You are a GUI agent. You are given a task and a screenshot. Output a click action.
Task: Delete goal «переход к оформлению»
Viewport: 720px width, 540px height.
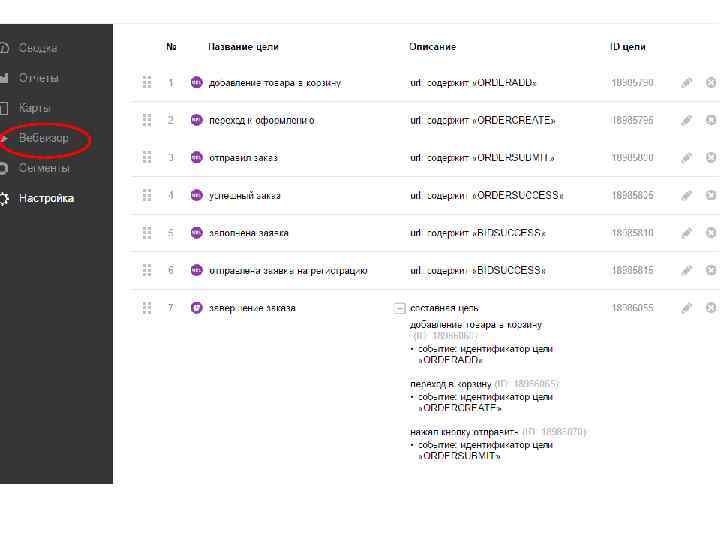click(711, 120)
